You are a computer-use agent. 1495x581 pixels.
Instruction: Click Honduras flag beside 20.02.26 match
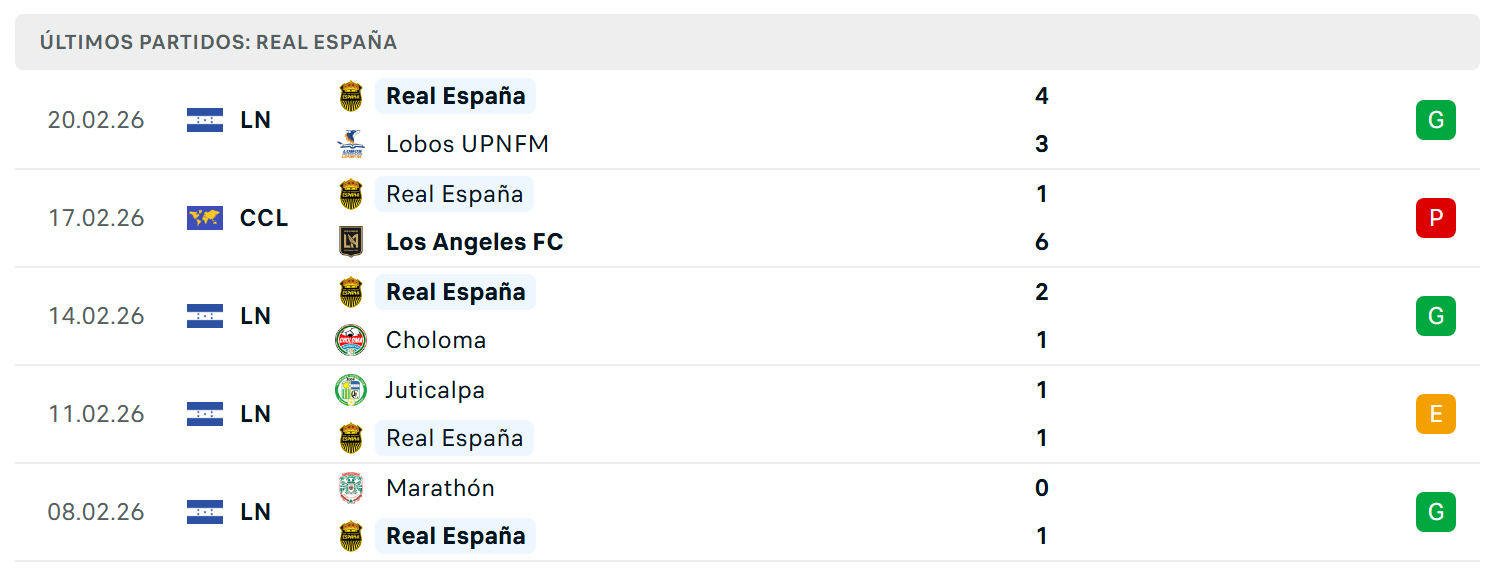[x=205, y=120]
